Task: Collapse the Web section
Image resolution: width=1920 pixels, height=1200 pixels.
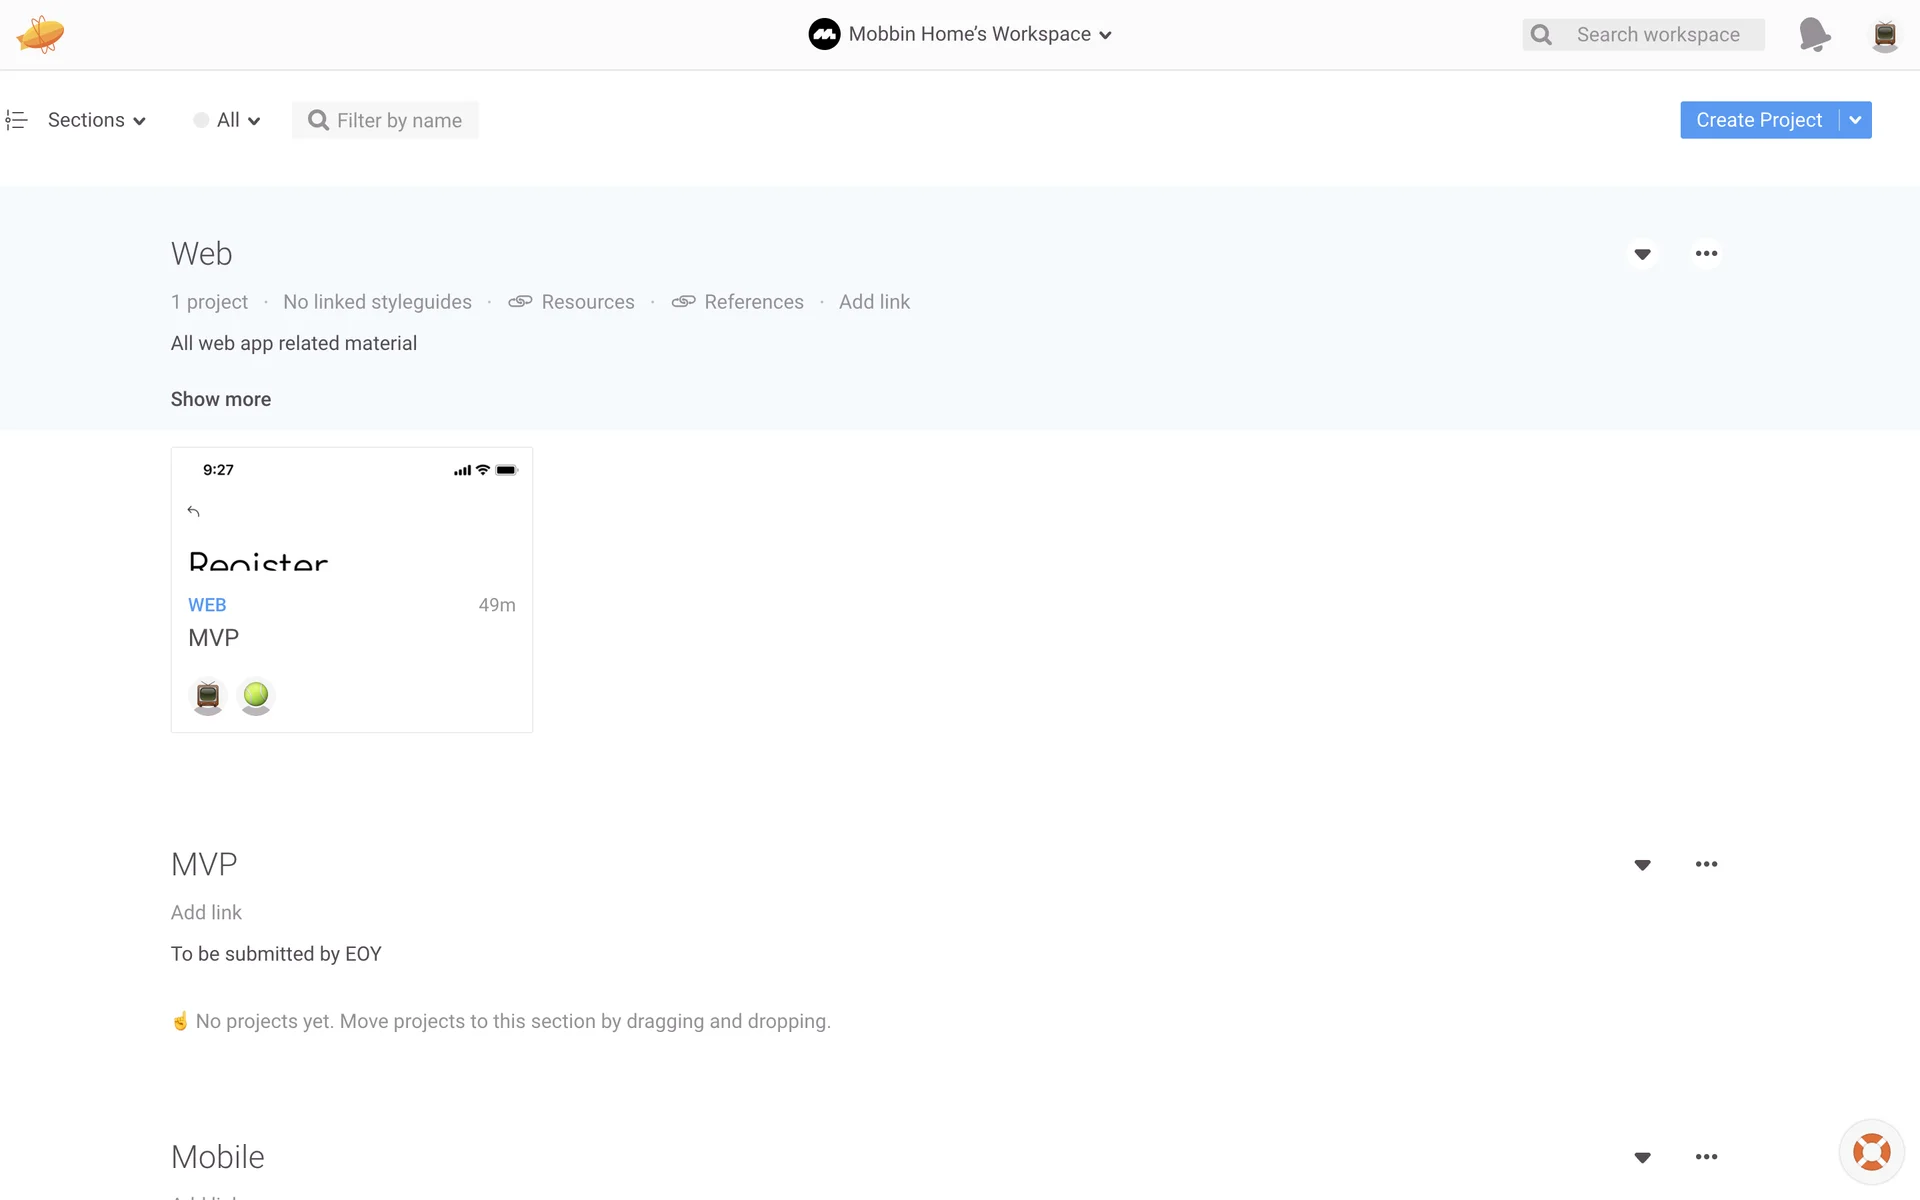Action: 1642,254
